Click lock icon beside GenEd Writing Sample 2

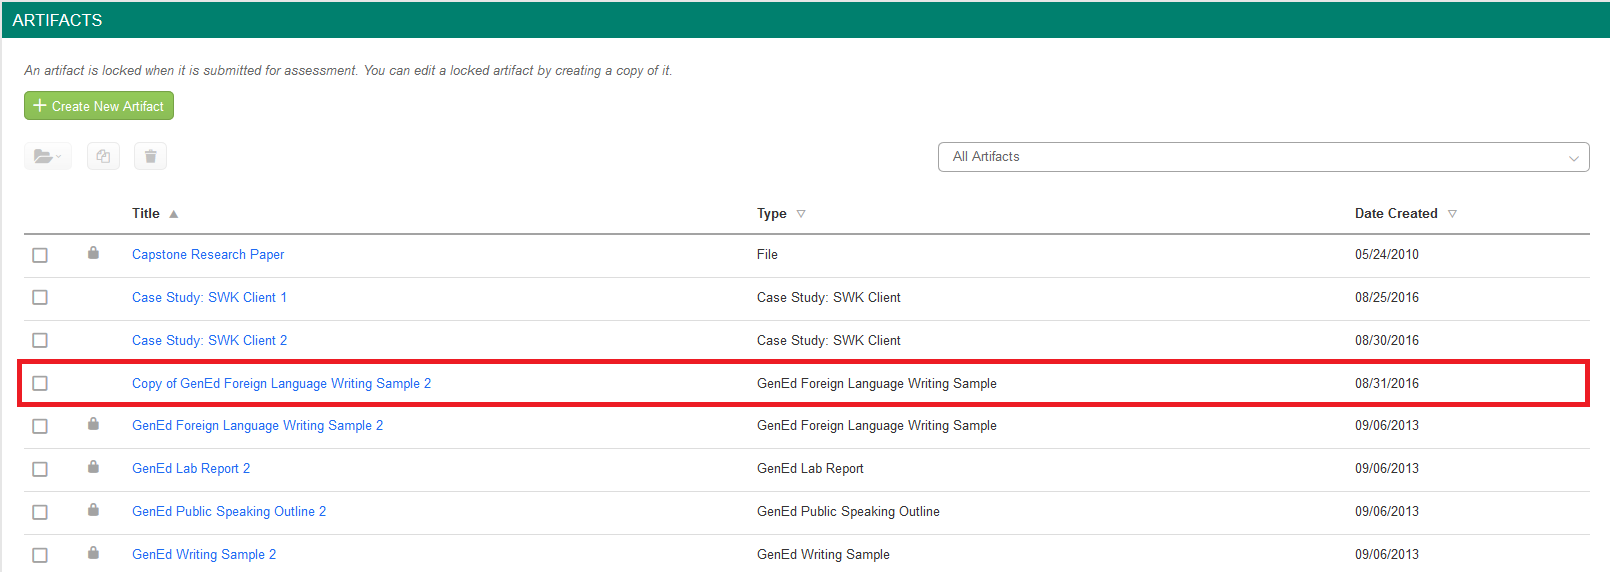click(93, 553)
